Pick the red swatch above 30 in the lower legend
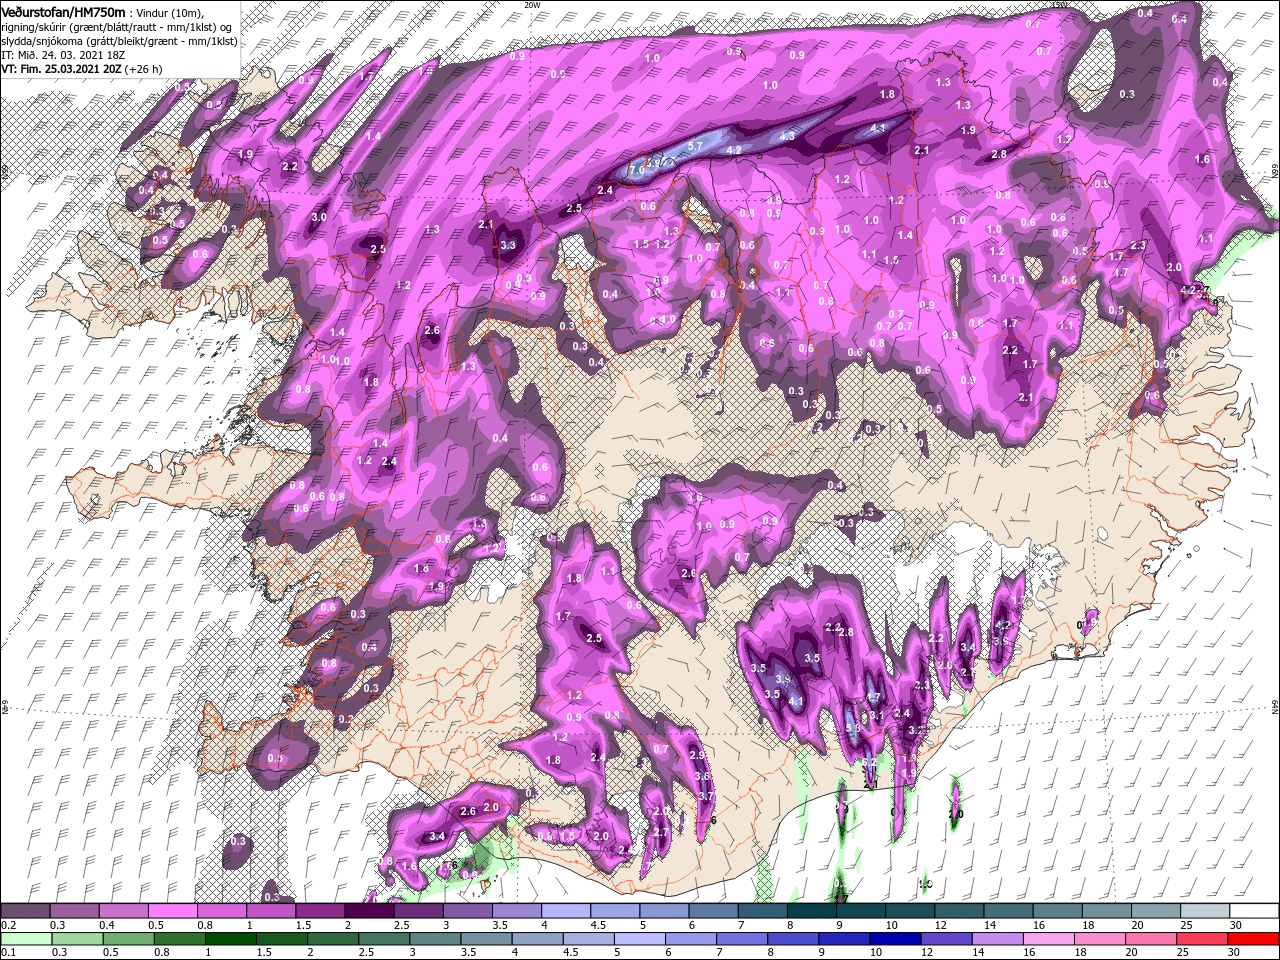The image size is (1280, 960). 1253,939
